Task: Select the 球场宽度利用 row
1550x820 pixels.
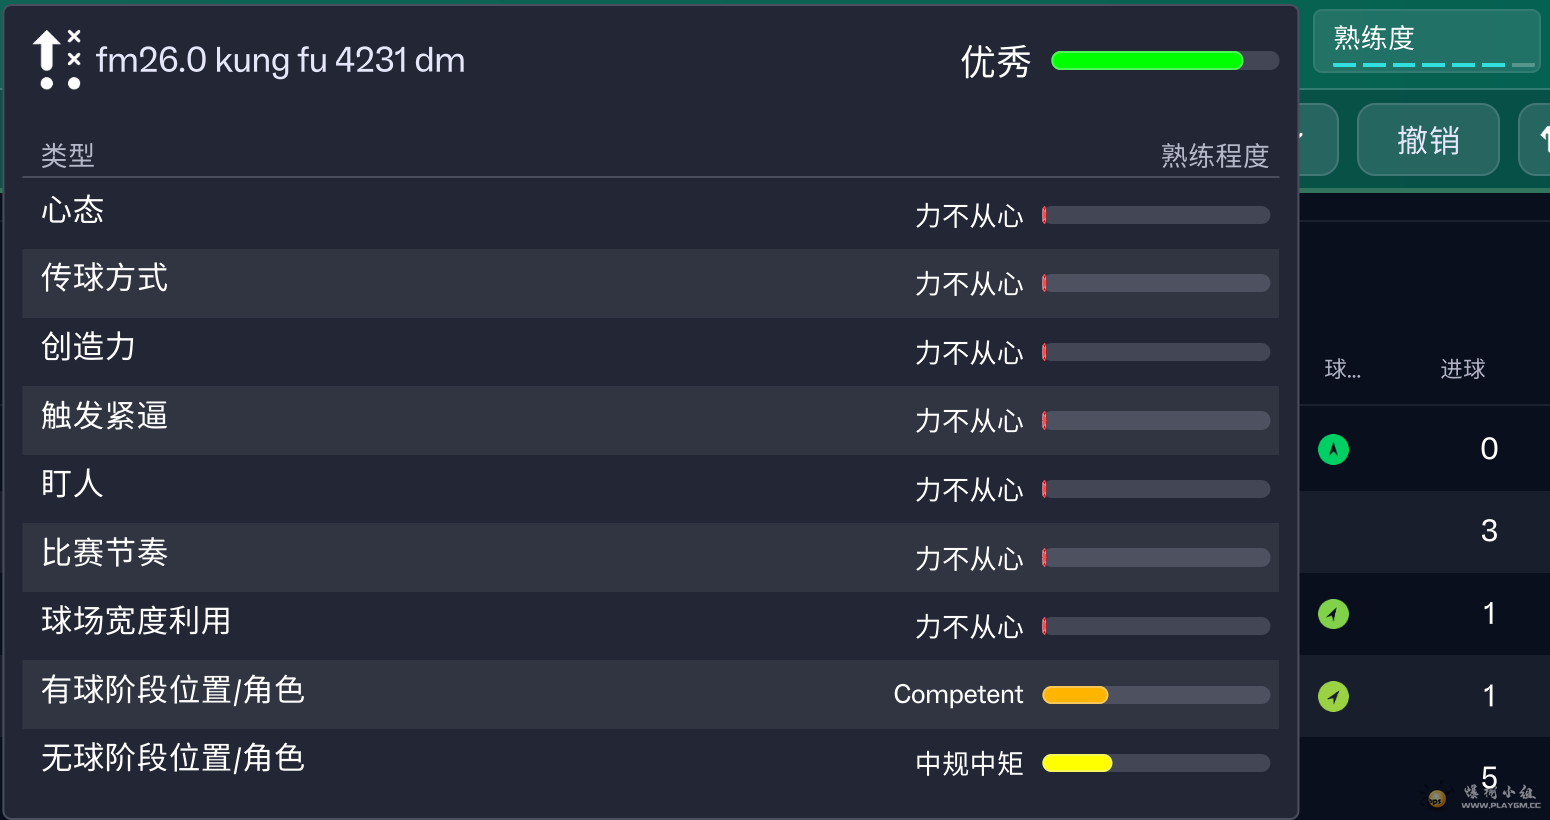Action: point(650,625)
